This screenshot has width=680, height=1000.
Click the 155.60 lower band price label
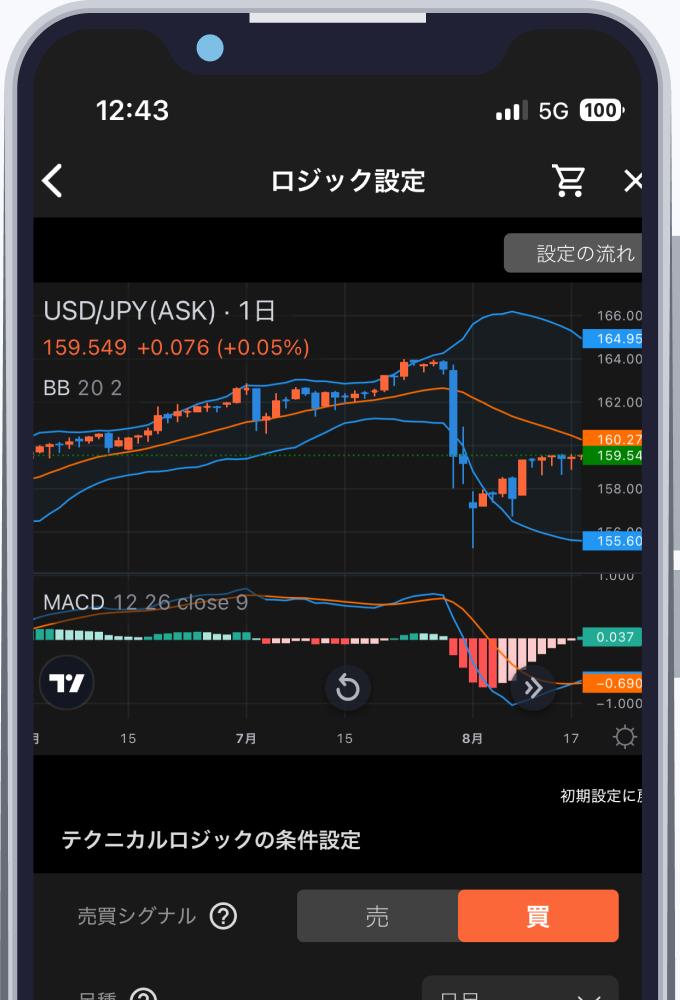612,541
